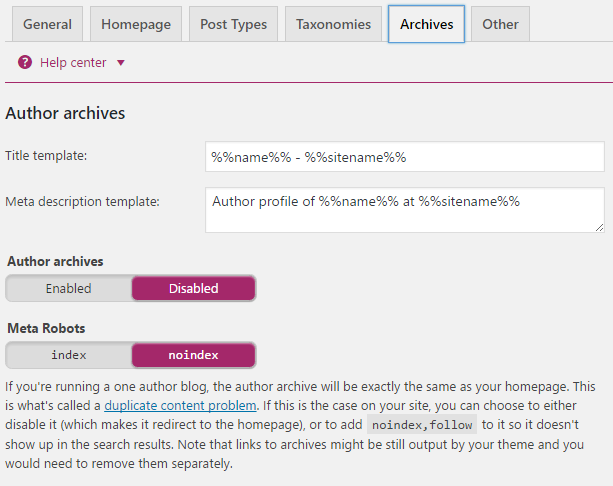
Task: Click the Title template input field
Action: 404,157
